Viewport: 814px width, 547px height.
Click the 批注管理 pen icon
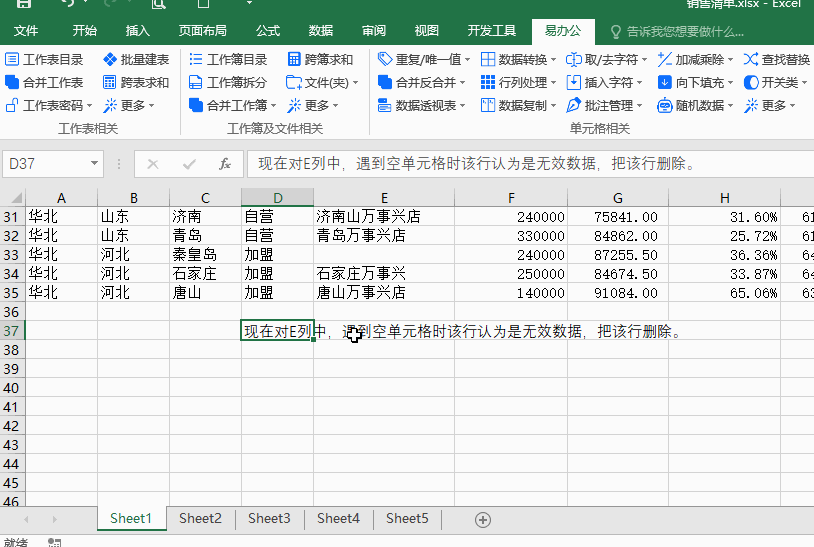click(x=574, y=105)
